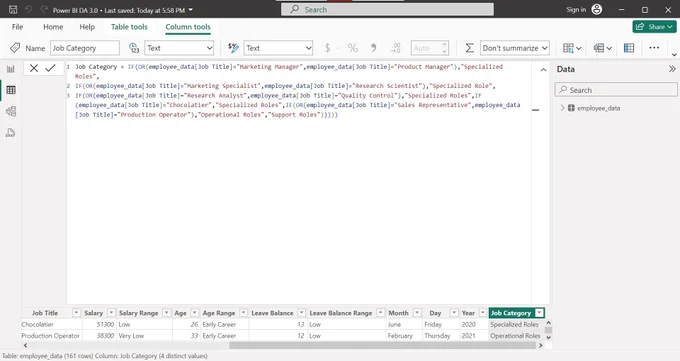Screen dimensions: 680x361
Task: Click the currency format dollar icon
Action: (327, 48)
